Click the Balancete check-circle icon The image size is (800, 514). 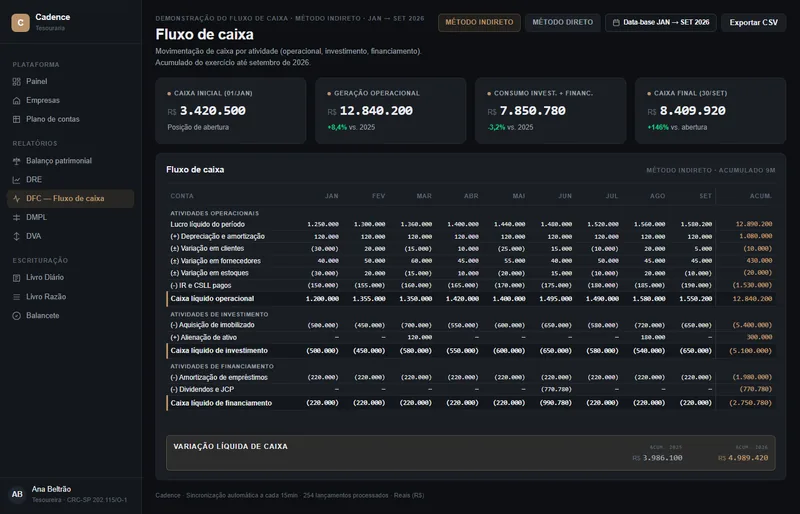coord(16,315)
